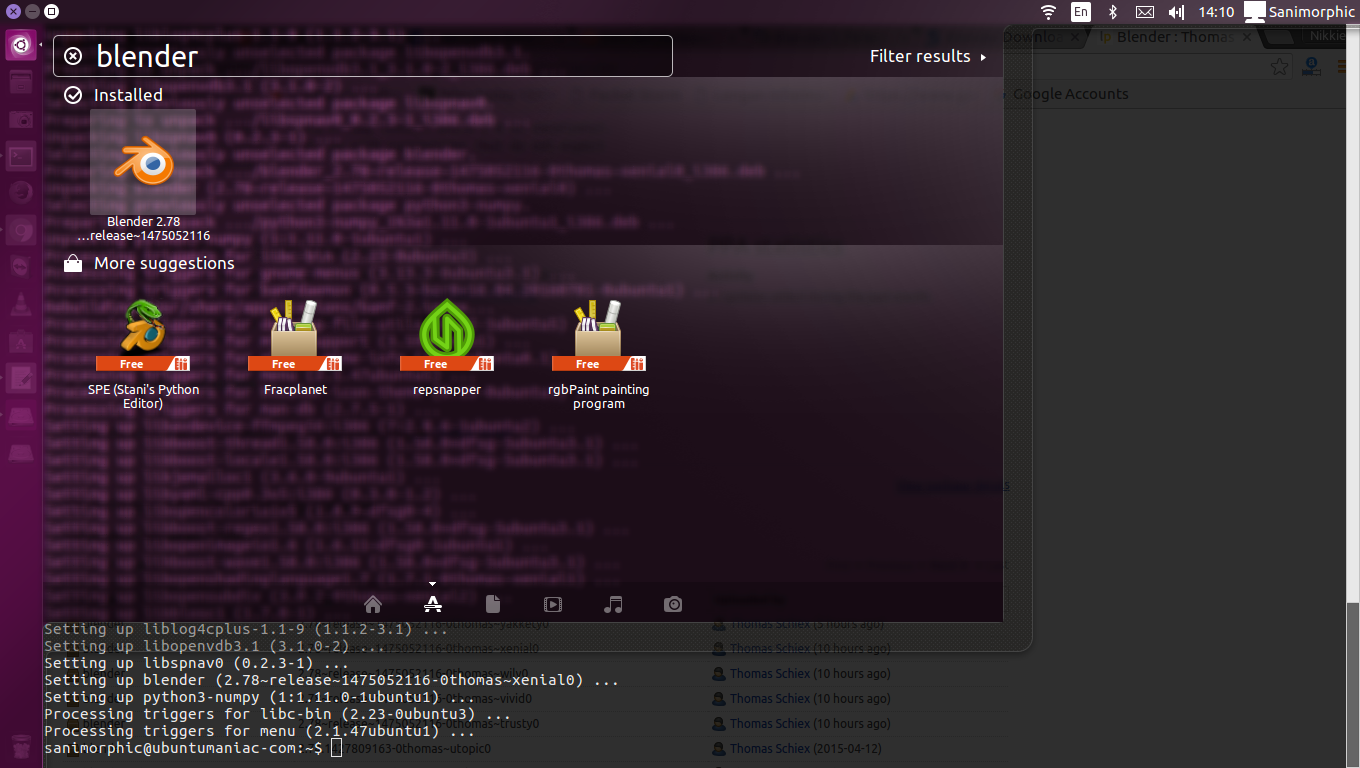Switch to the Music lens

tap(613, 604)
